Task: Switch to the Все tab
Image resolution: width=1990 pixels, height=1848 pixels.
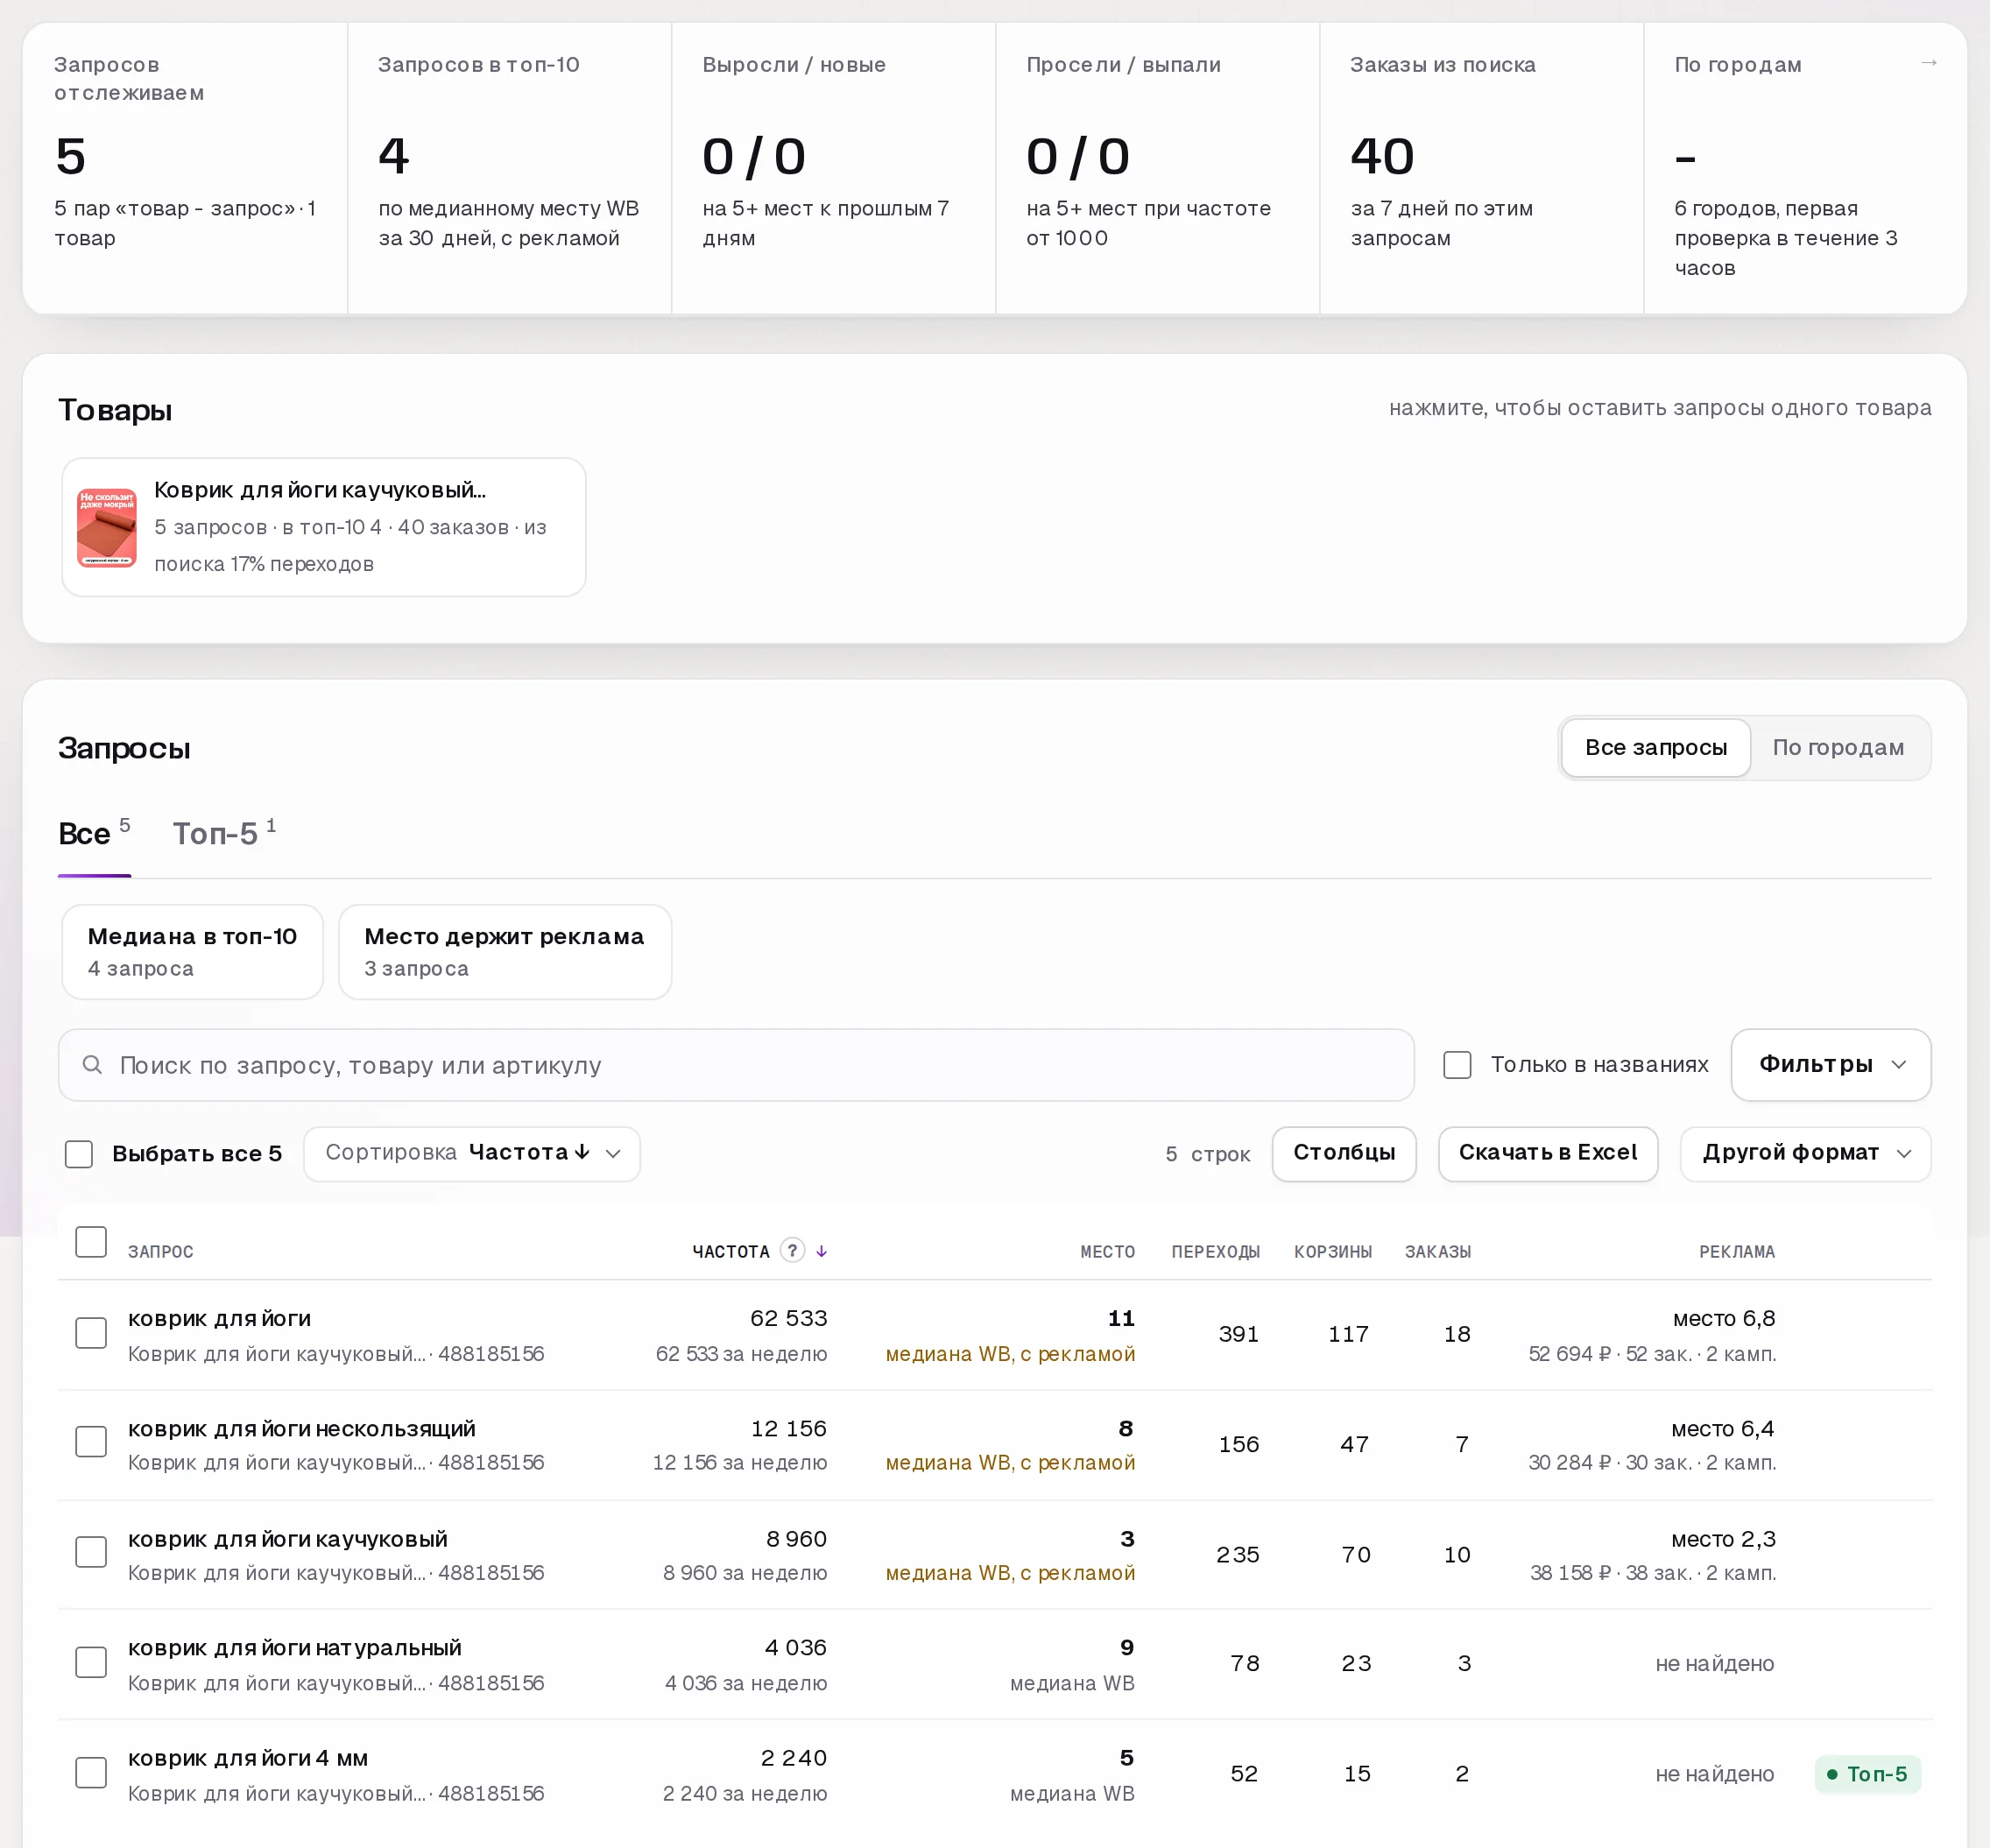Action: [94, 833]
